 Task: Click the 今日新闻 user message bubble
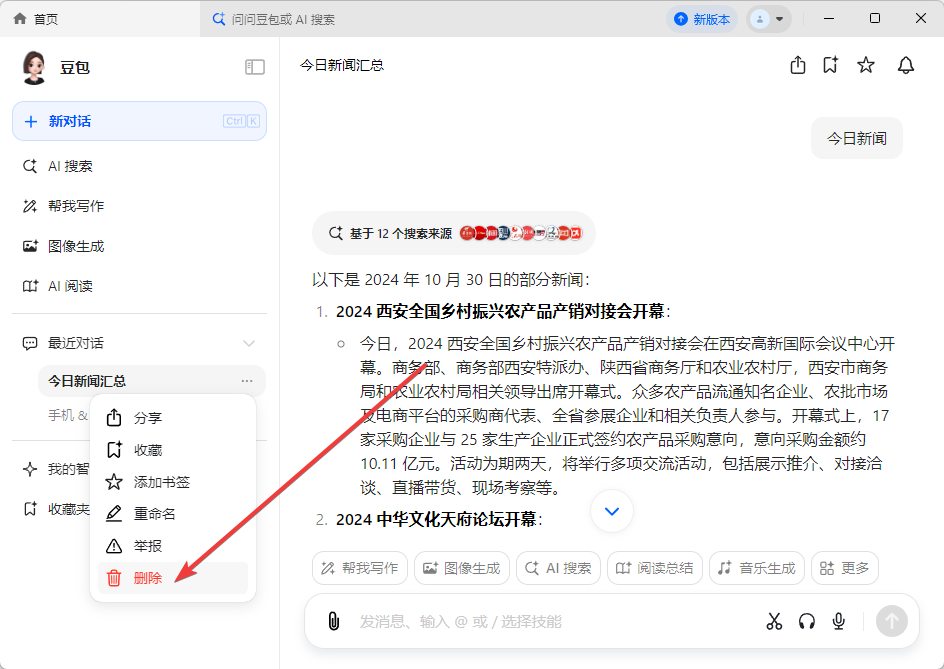click(x=857, y=138)
